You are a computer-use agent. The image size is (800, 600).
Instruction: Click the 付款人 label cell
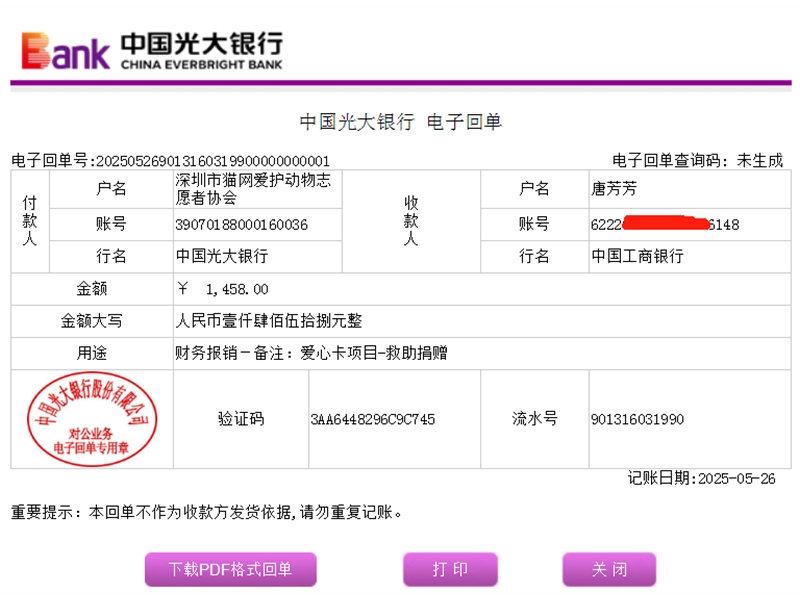pyautogui.click(x=30, y=221)
